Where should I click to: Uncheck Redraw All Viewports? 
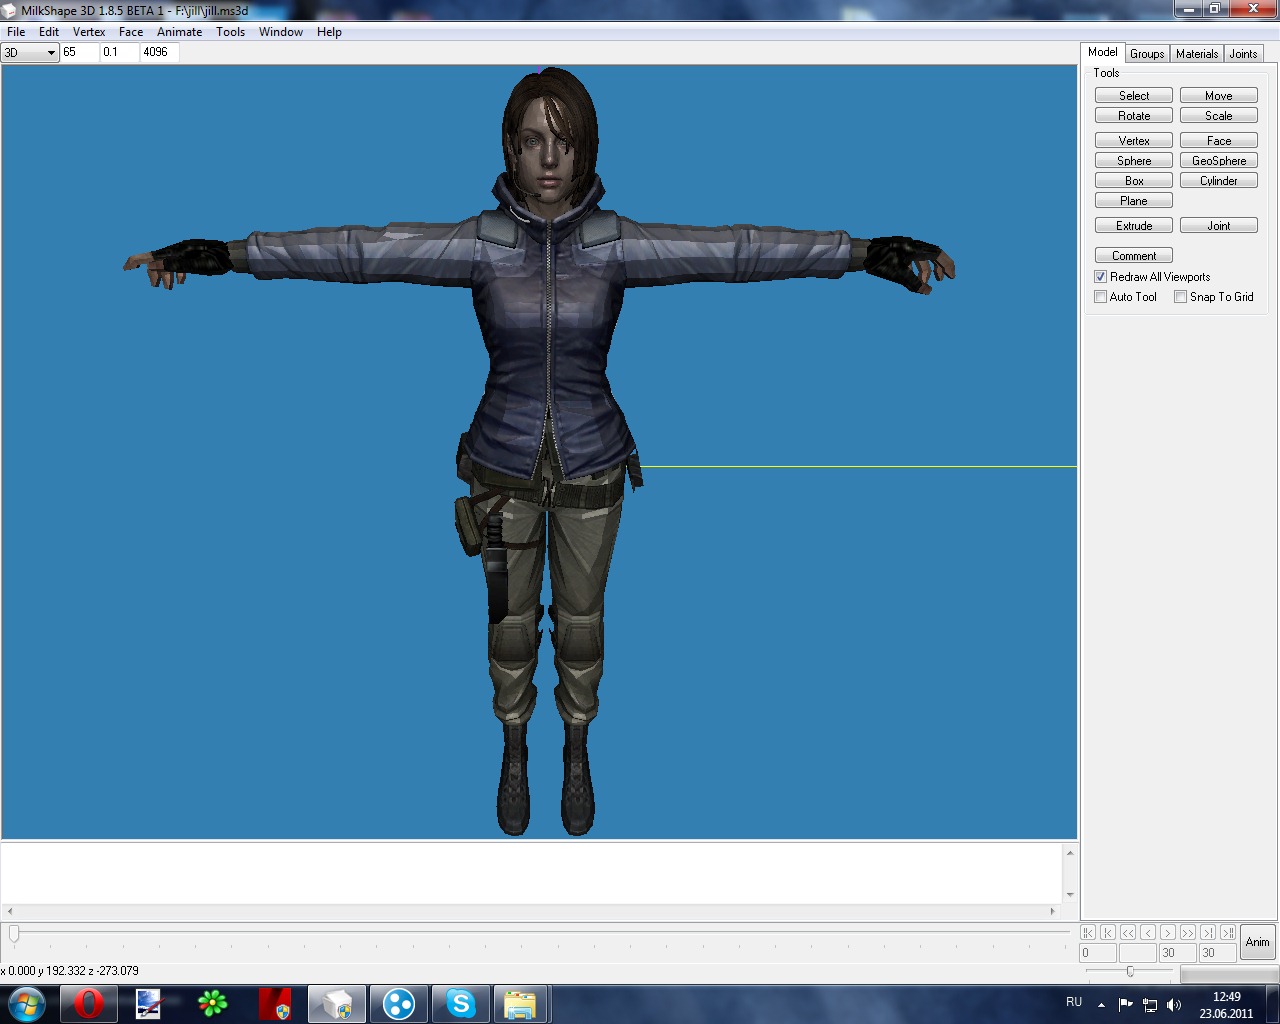point(1101,277)
